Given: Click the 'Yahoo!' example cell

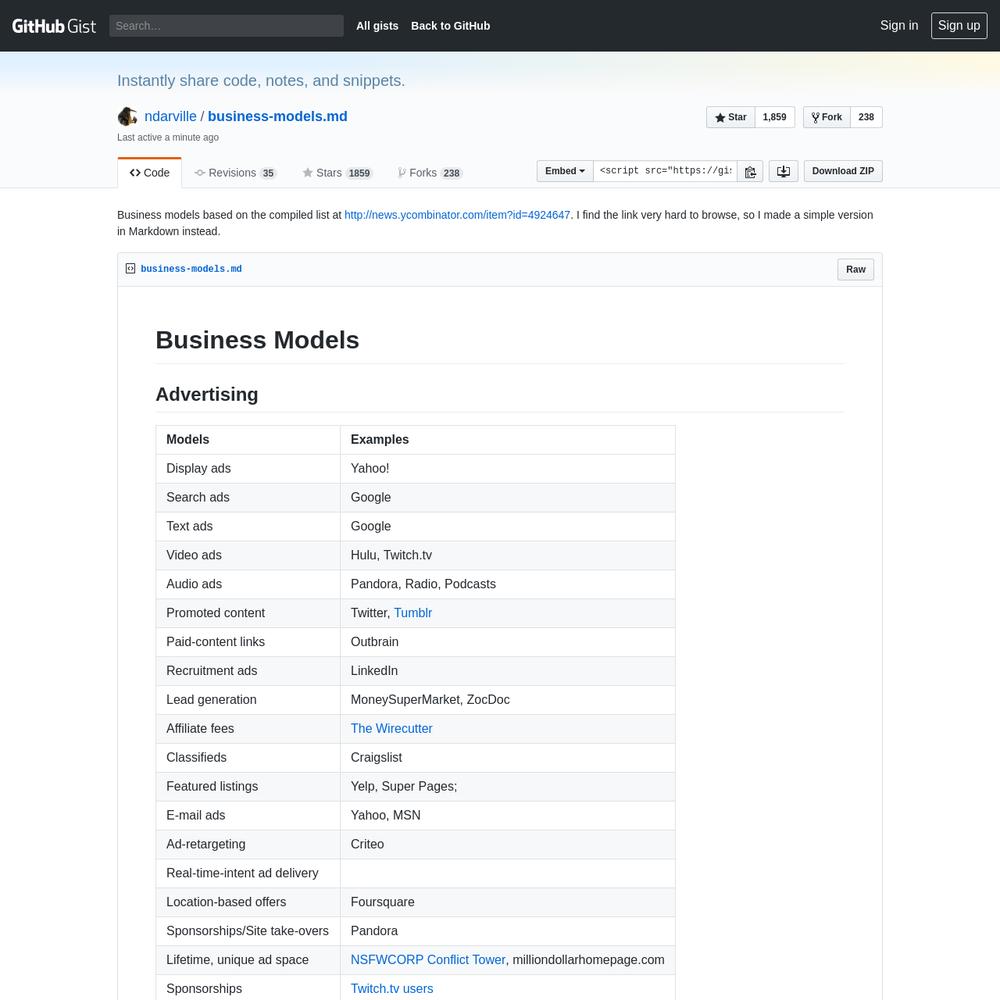Looking at the screenshot, I should 508,469.
